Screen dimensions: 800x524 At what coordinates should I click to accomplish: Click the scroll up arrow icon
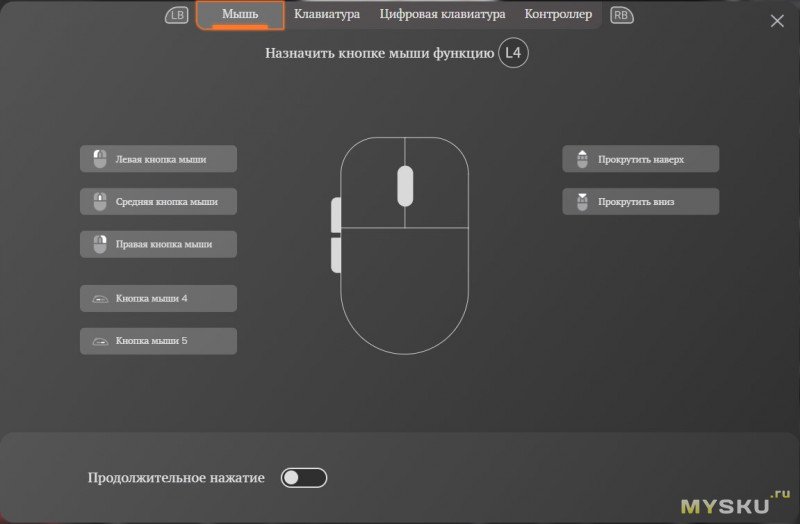point(582,159)
